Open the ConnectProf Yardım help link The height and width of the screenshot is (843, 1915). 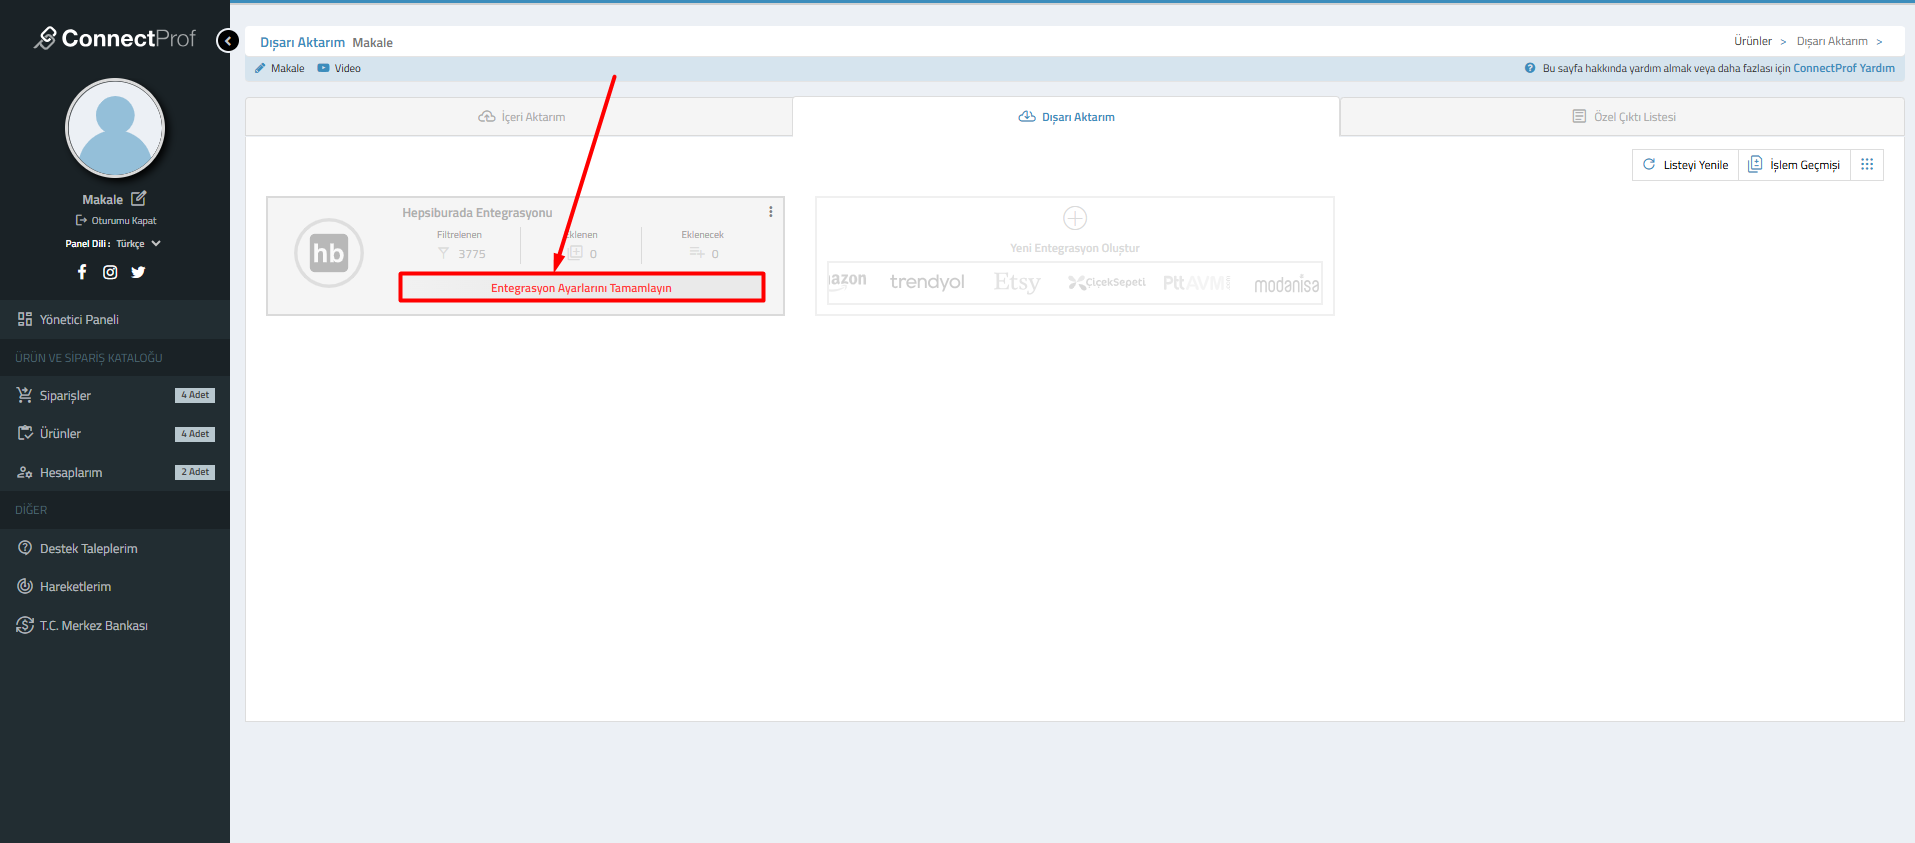tap(1843, 68)
